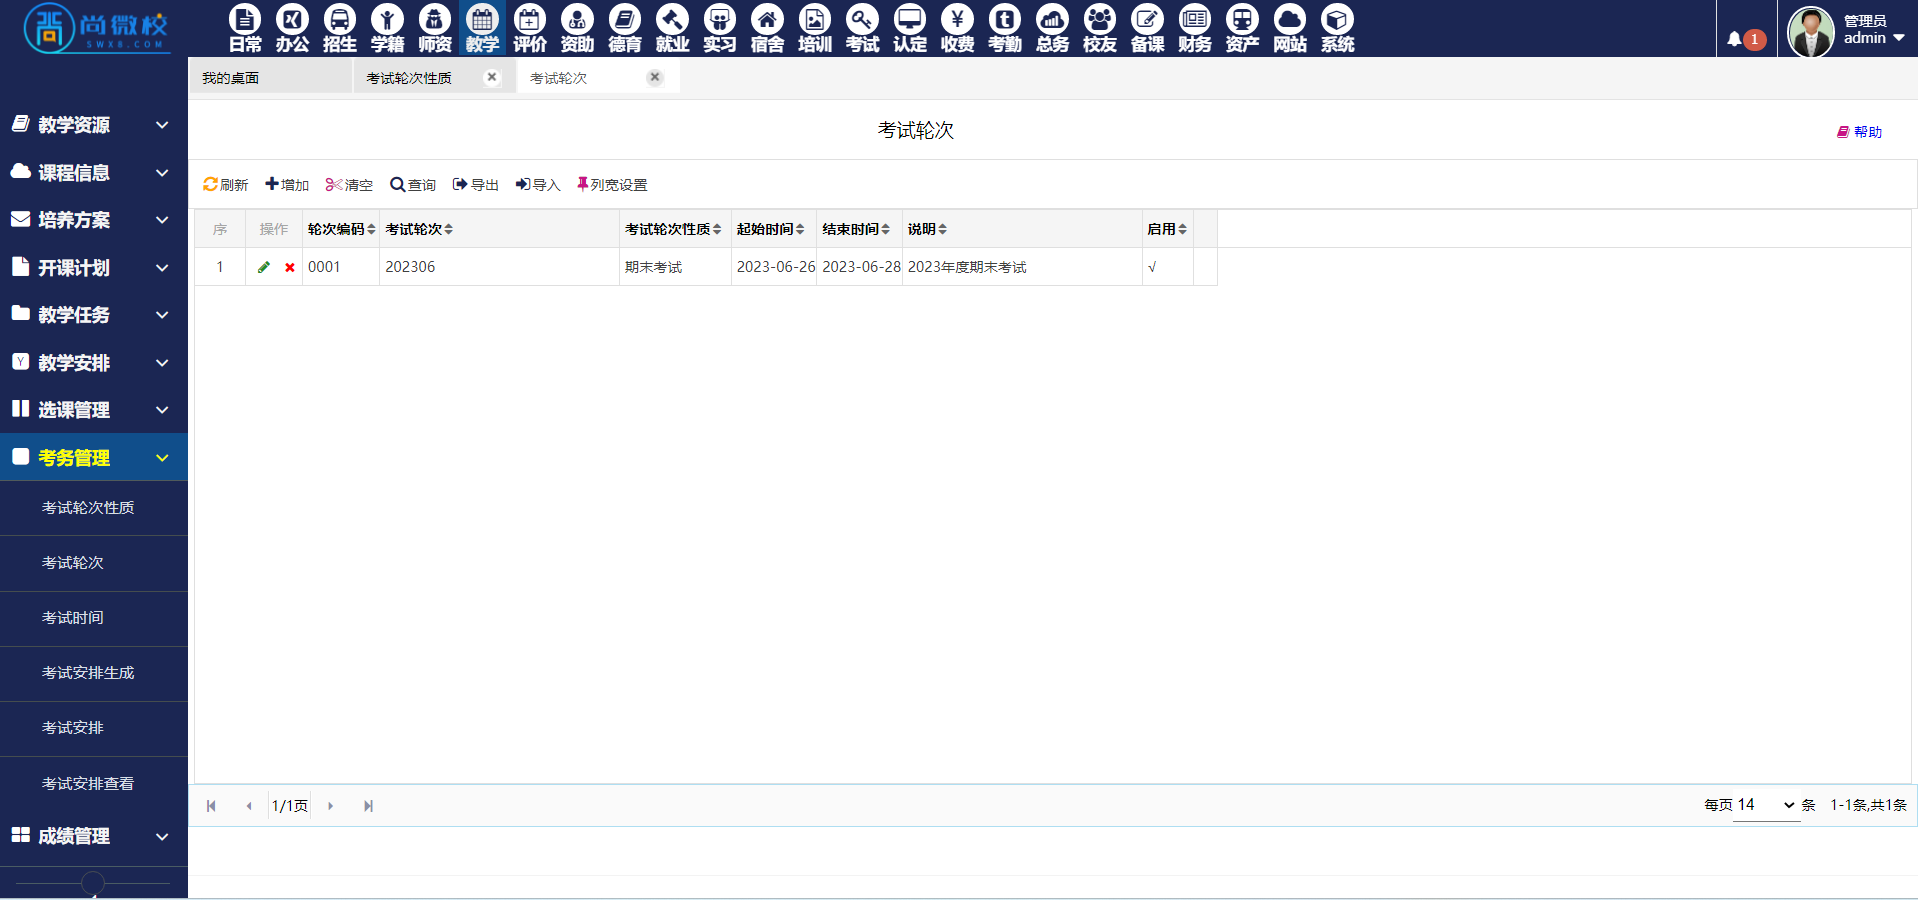The width and height of the screenshot is (1918, 900).
Task: Click the green edit pencil for row 0001
Action: coord(264,267)
